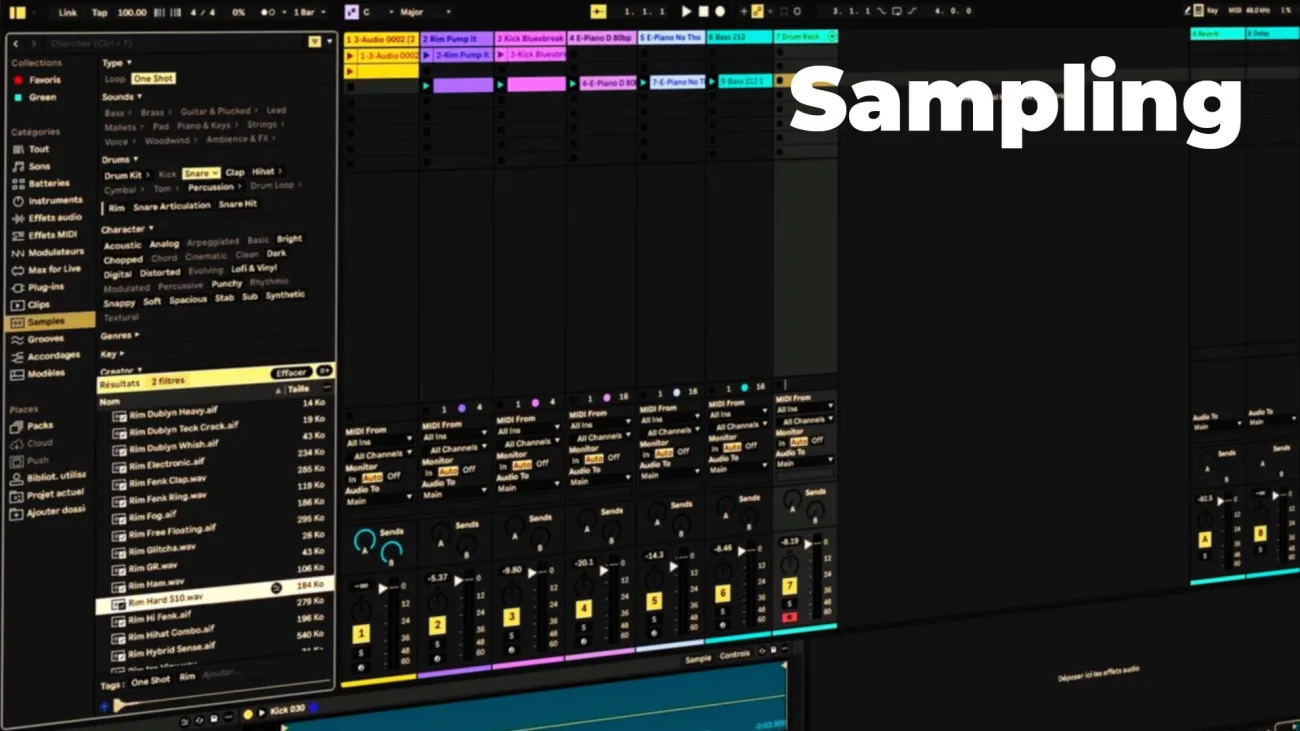This screenshot has height=731, width=1300.
Task: Click the Tap tempo button
Action: [x=99, y=12]
